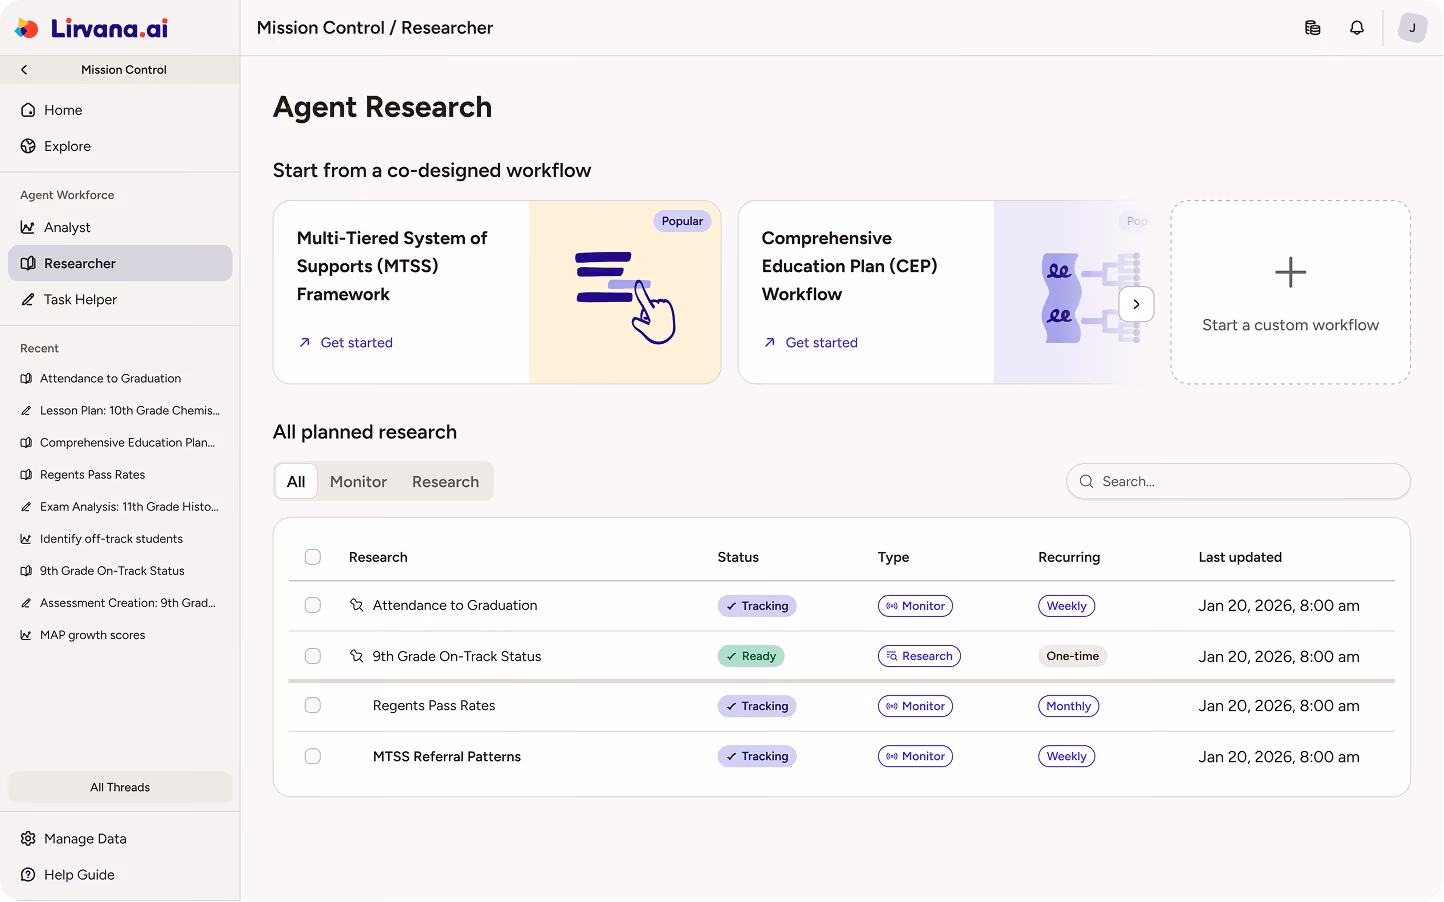This screenshot has height=902, width=1444.
Task: Start a custom workflow
Action: click(1290, 292)
